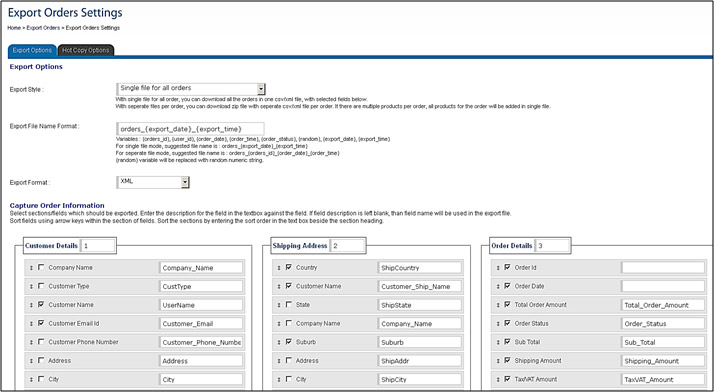Click the ShipState description field
This screenshot has width=714, height=392.
click(x=420, y=305)
